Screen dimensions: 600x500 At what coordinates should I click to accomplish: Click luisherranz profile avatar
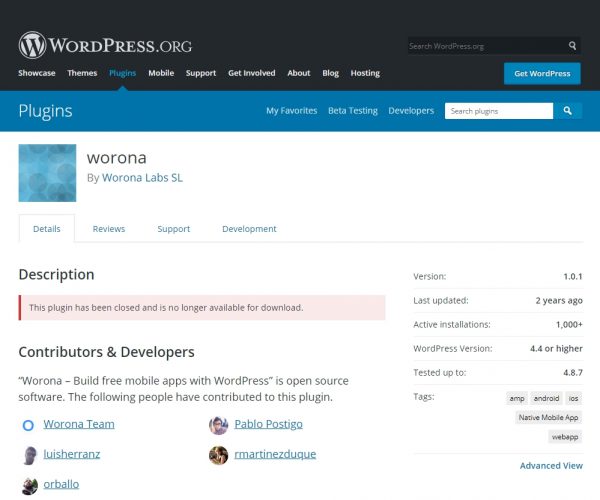(x=28, y=455)
